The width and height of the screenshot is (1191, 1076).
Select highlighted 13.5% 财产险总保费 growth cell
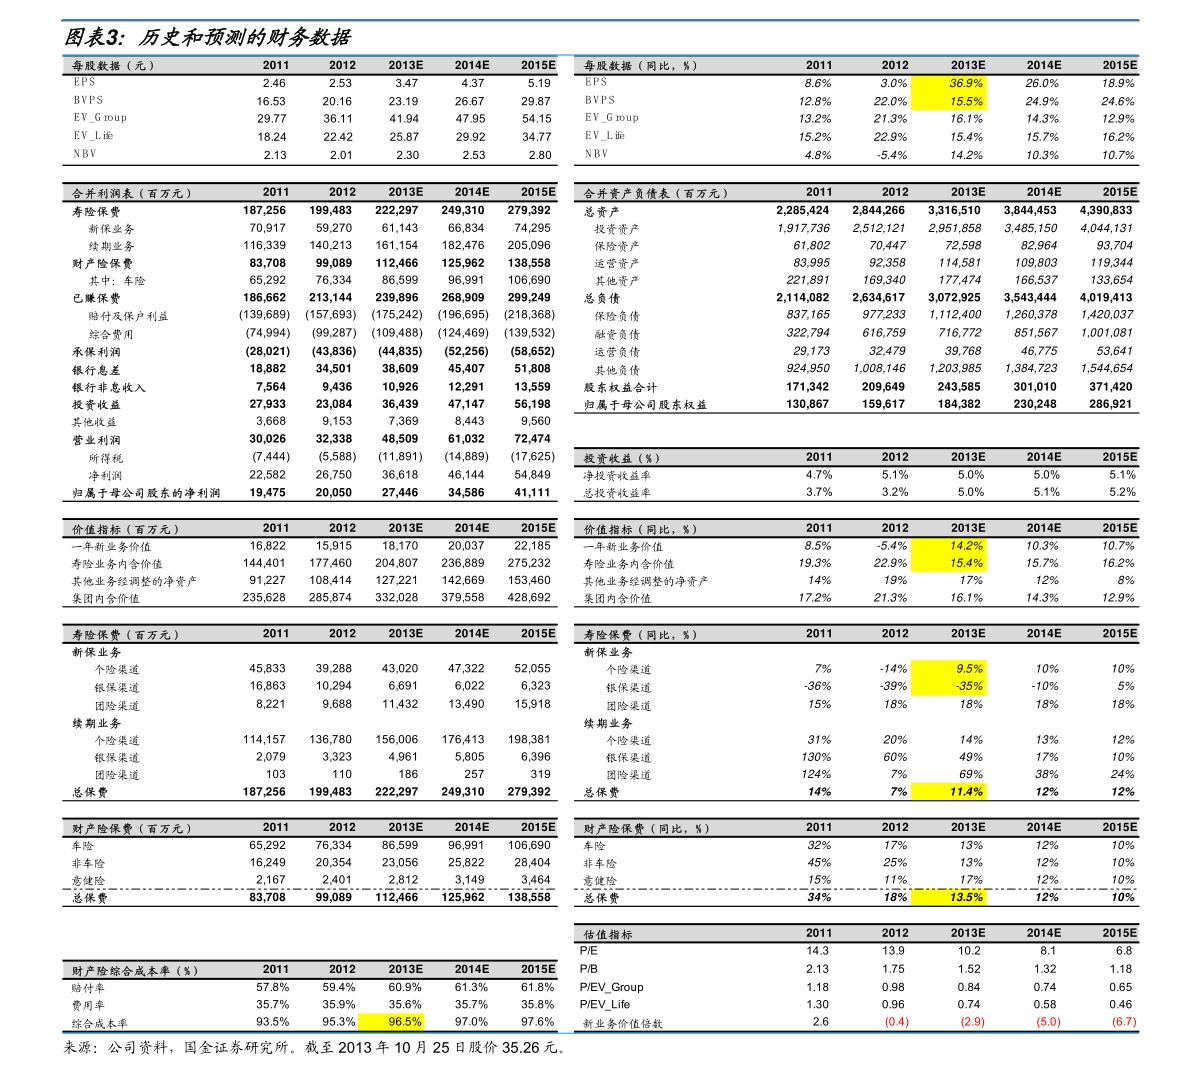point(949,898)
